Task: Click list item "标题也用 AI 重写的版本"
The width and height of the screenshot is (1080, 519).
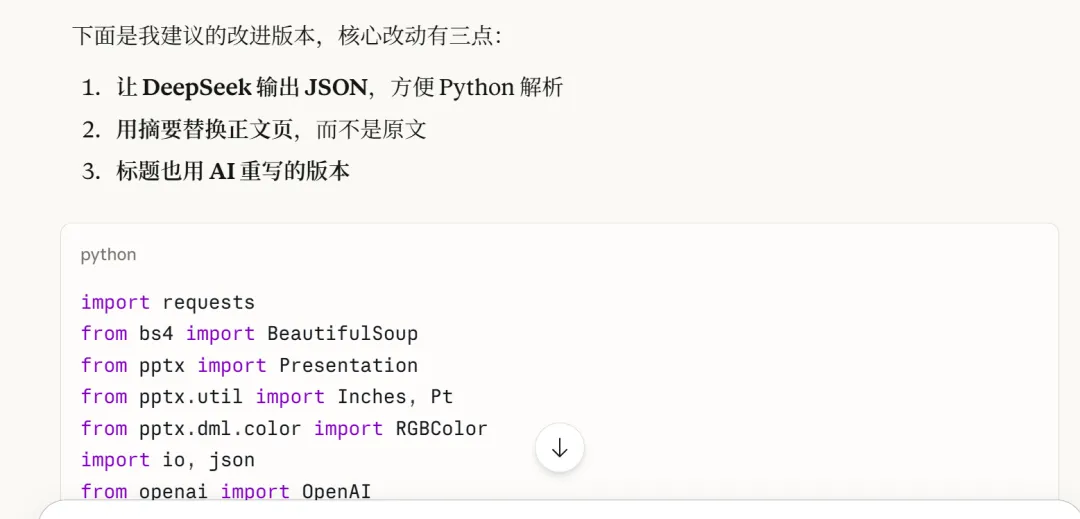Action: coord(232,172)
